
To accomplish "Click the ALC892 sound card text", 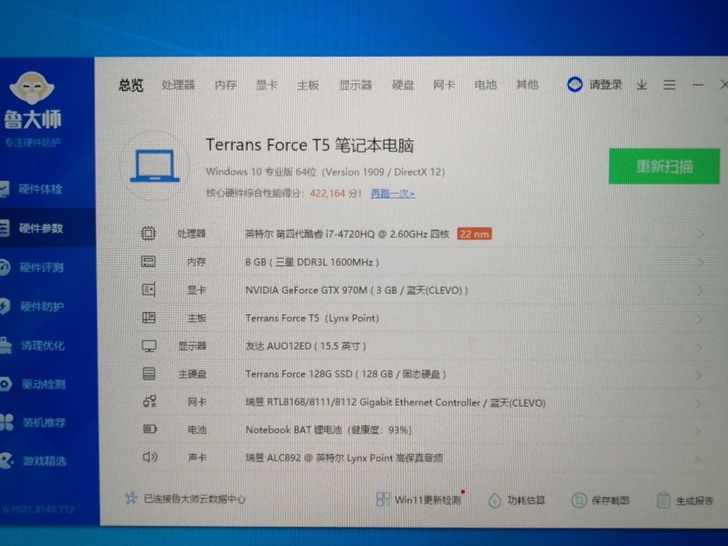I will click(344, 458).
